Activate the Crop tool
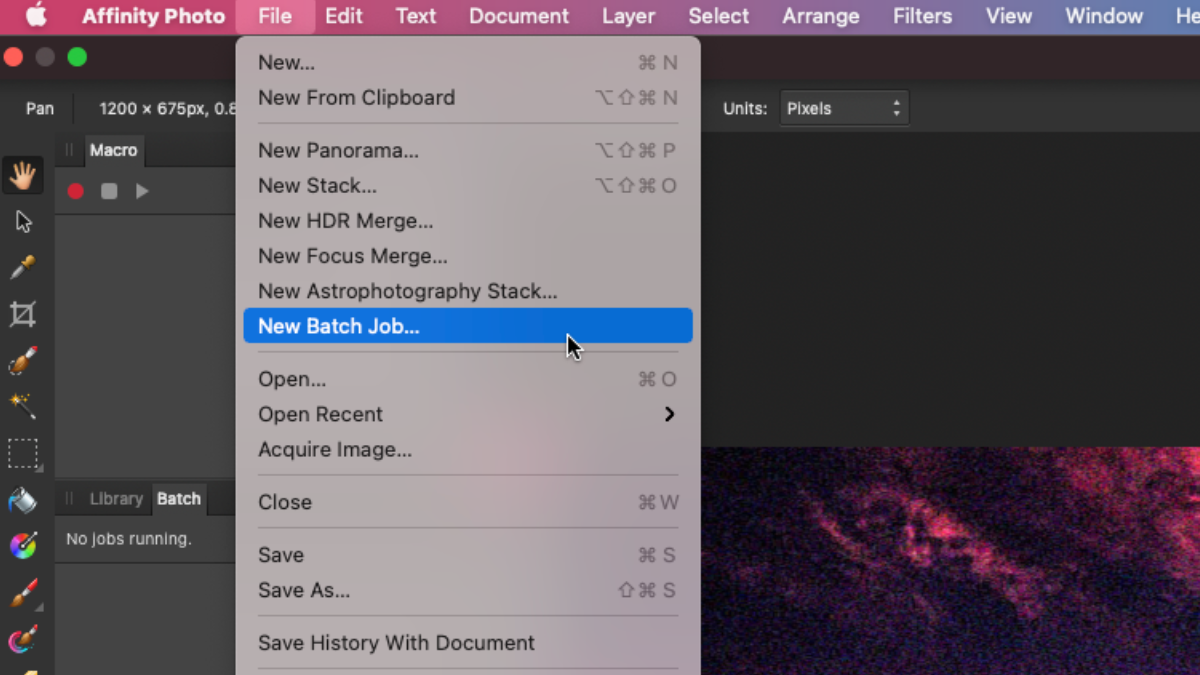The width and height of the screenshot is (1200, 675). tap(23, 313)
